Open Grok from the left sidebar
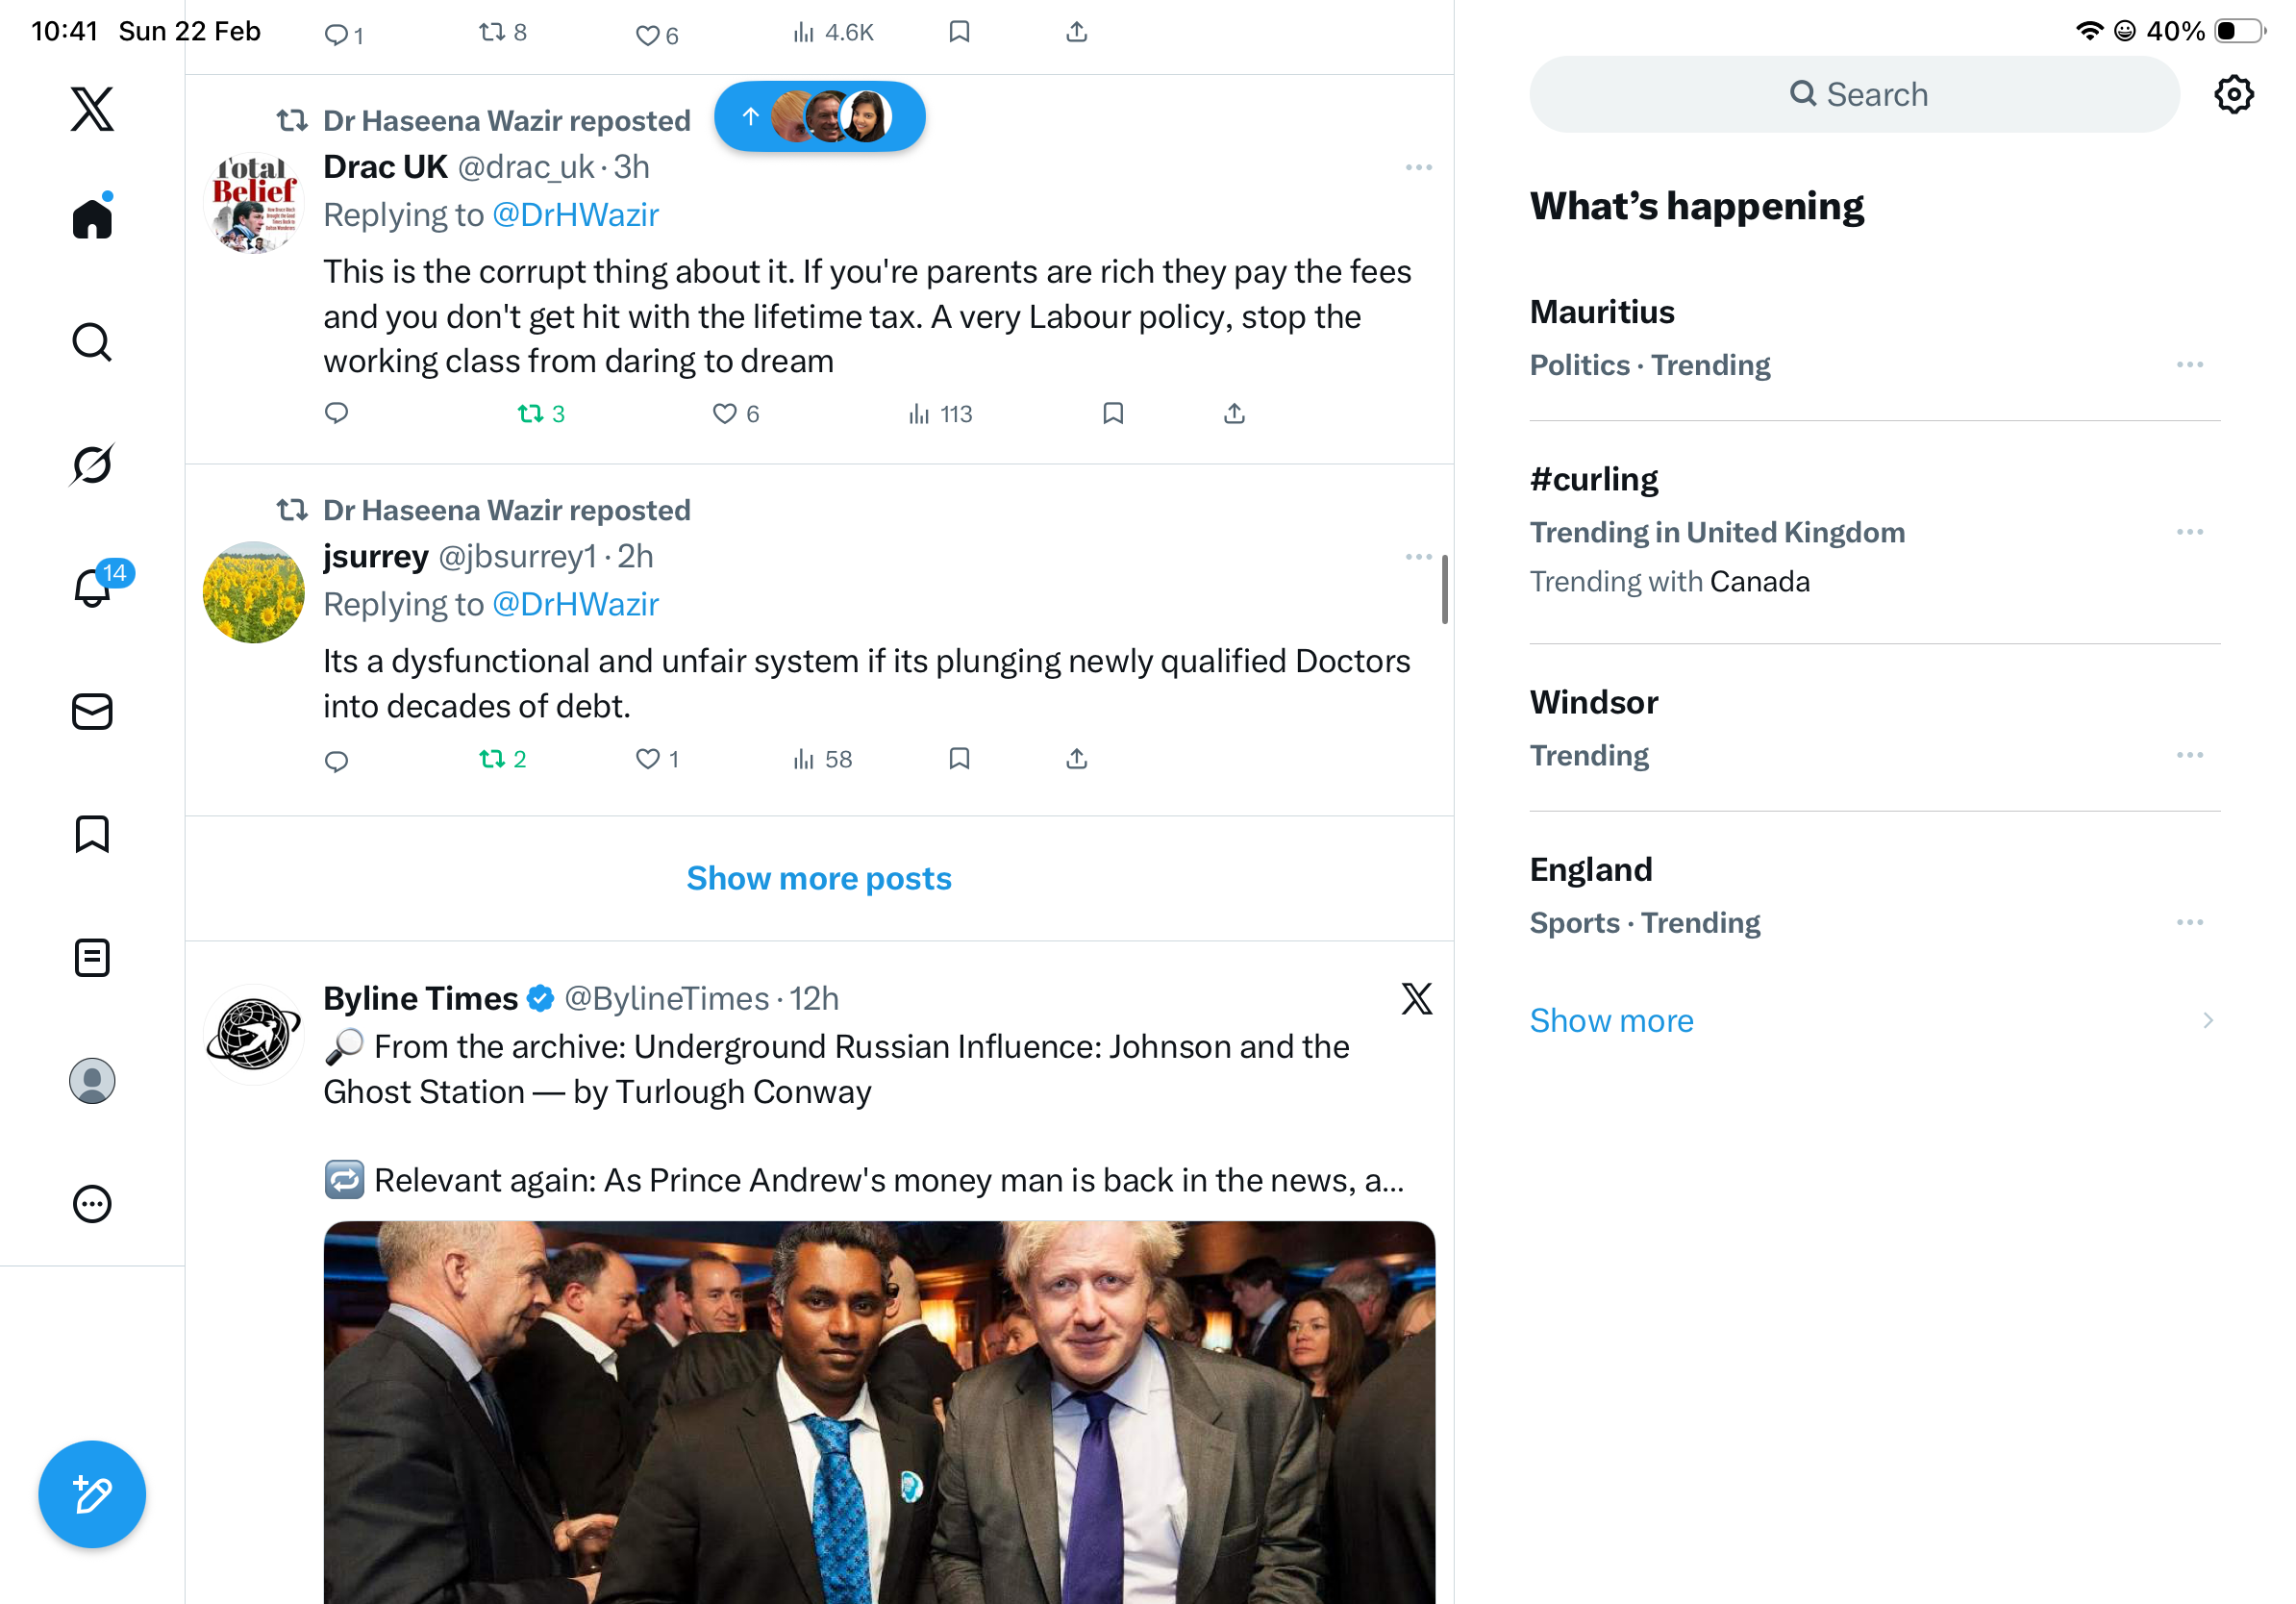2296x1604 pixels. coord(92,465)
